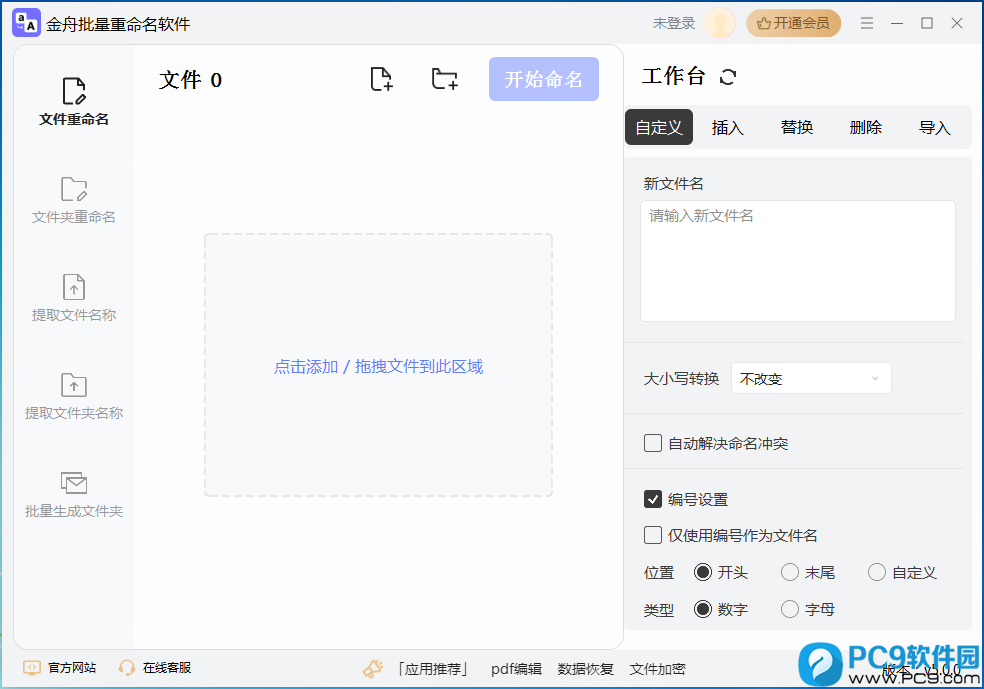984x689 pixels.
Task: Check 仅使用编号作为文件名 option
Action: (x=653, y=535)
